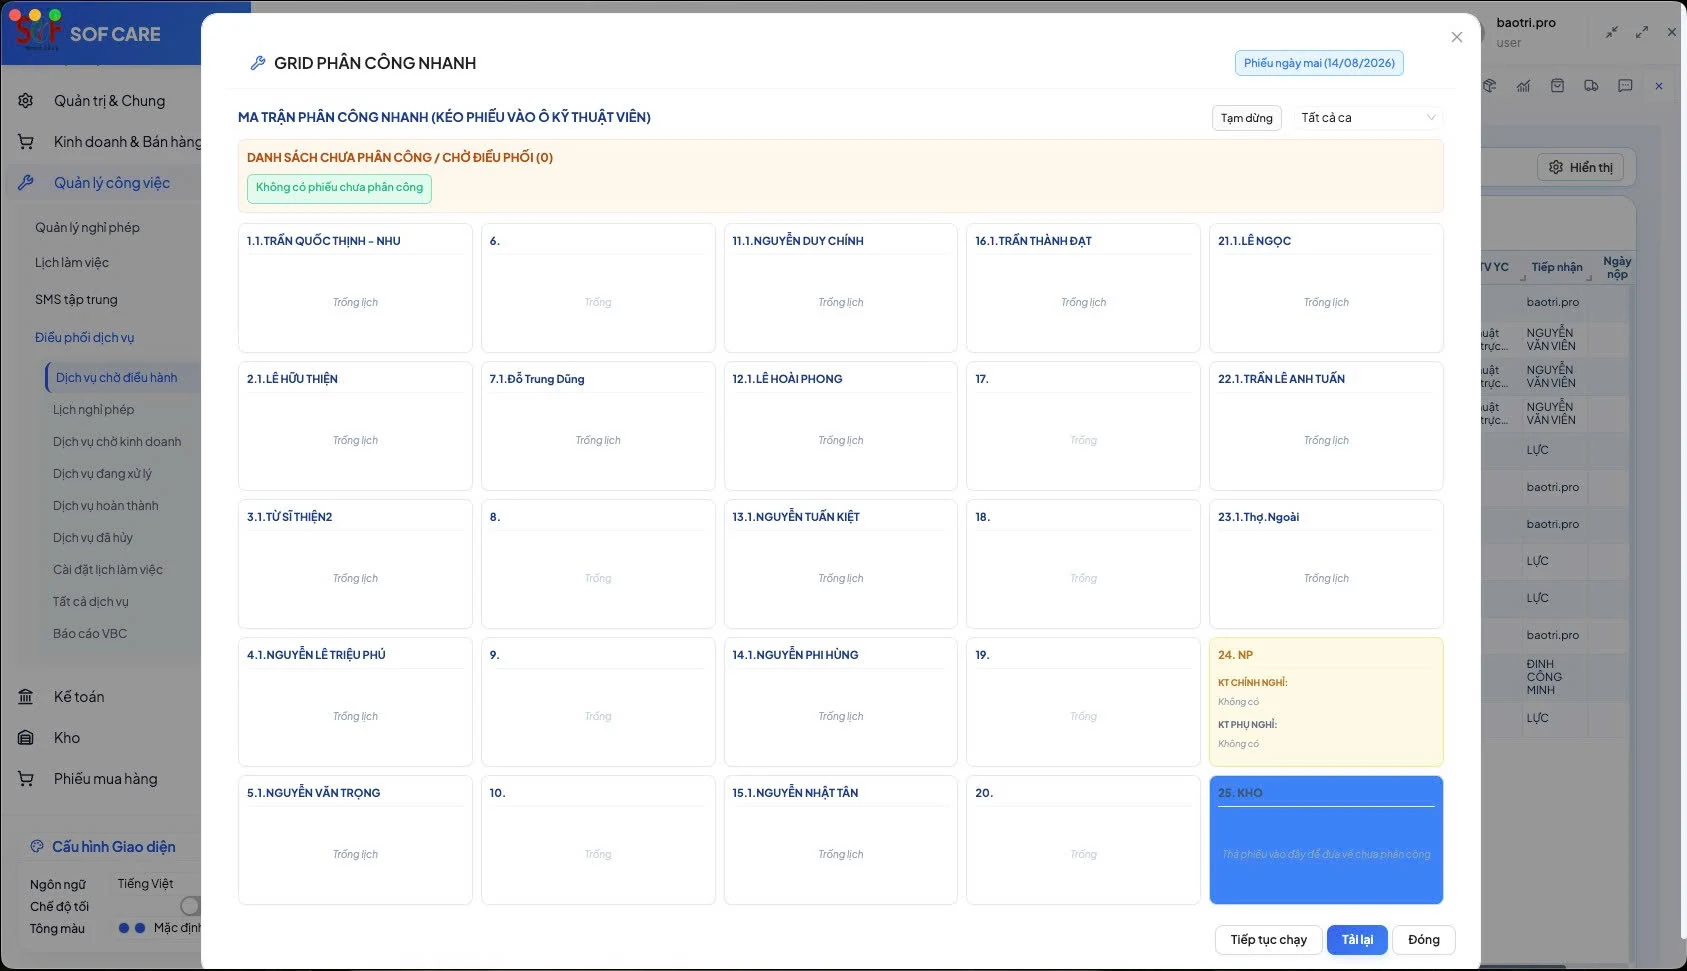The image size is (1687, 971).
Task: Select the 24. NP cell
Action: click(1326, 702)
